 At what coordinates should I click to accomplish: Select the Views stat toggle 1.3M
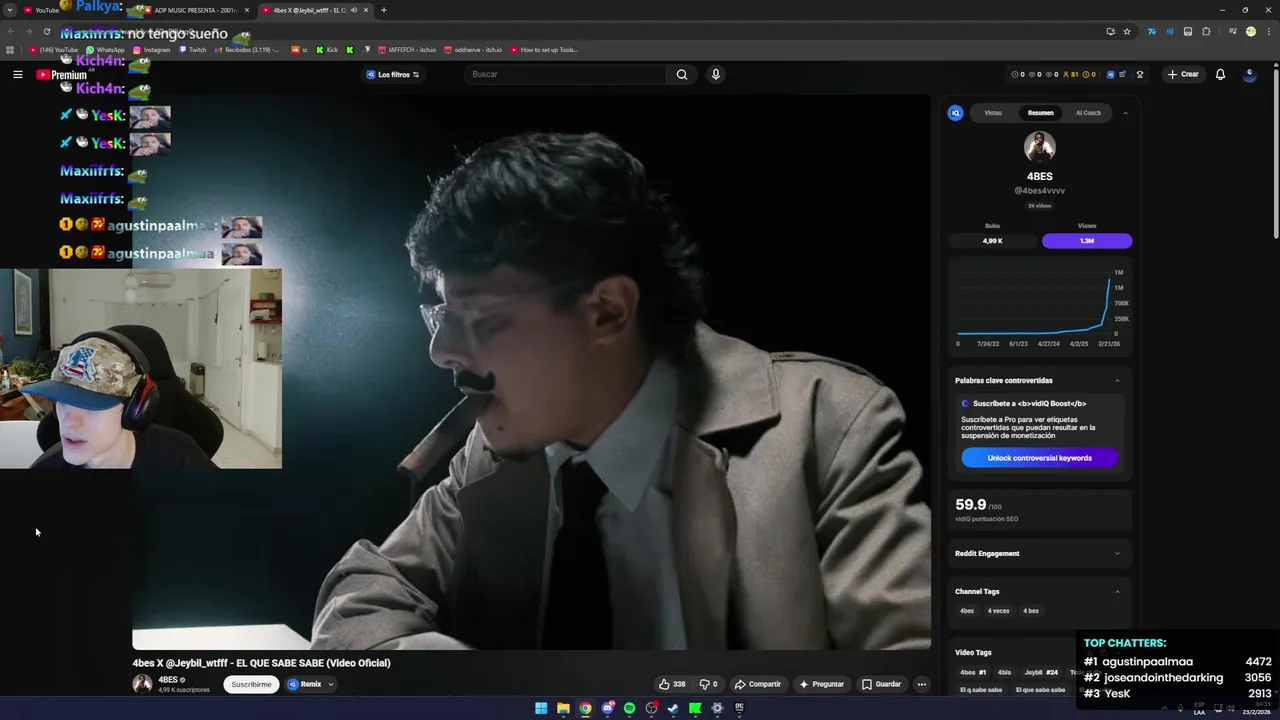(1087, 241)
